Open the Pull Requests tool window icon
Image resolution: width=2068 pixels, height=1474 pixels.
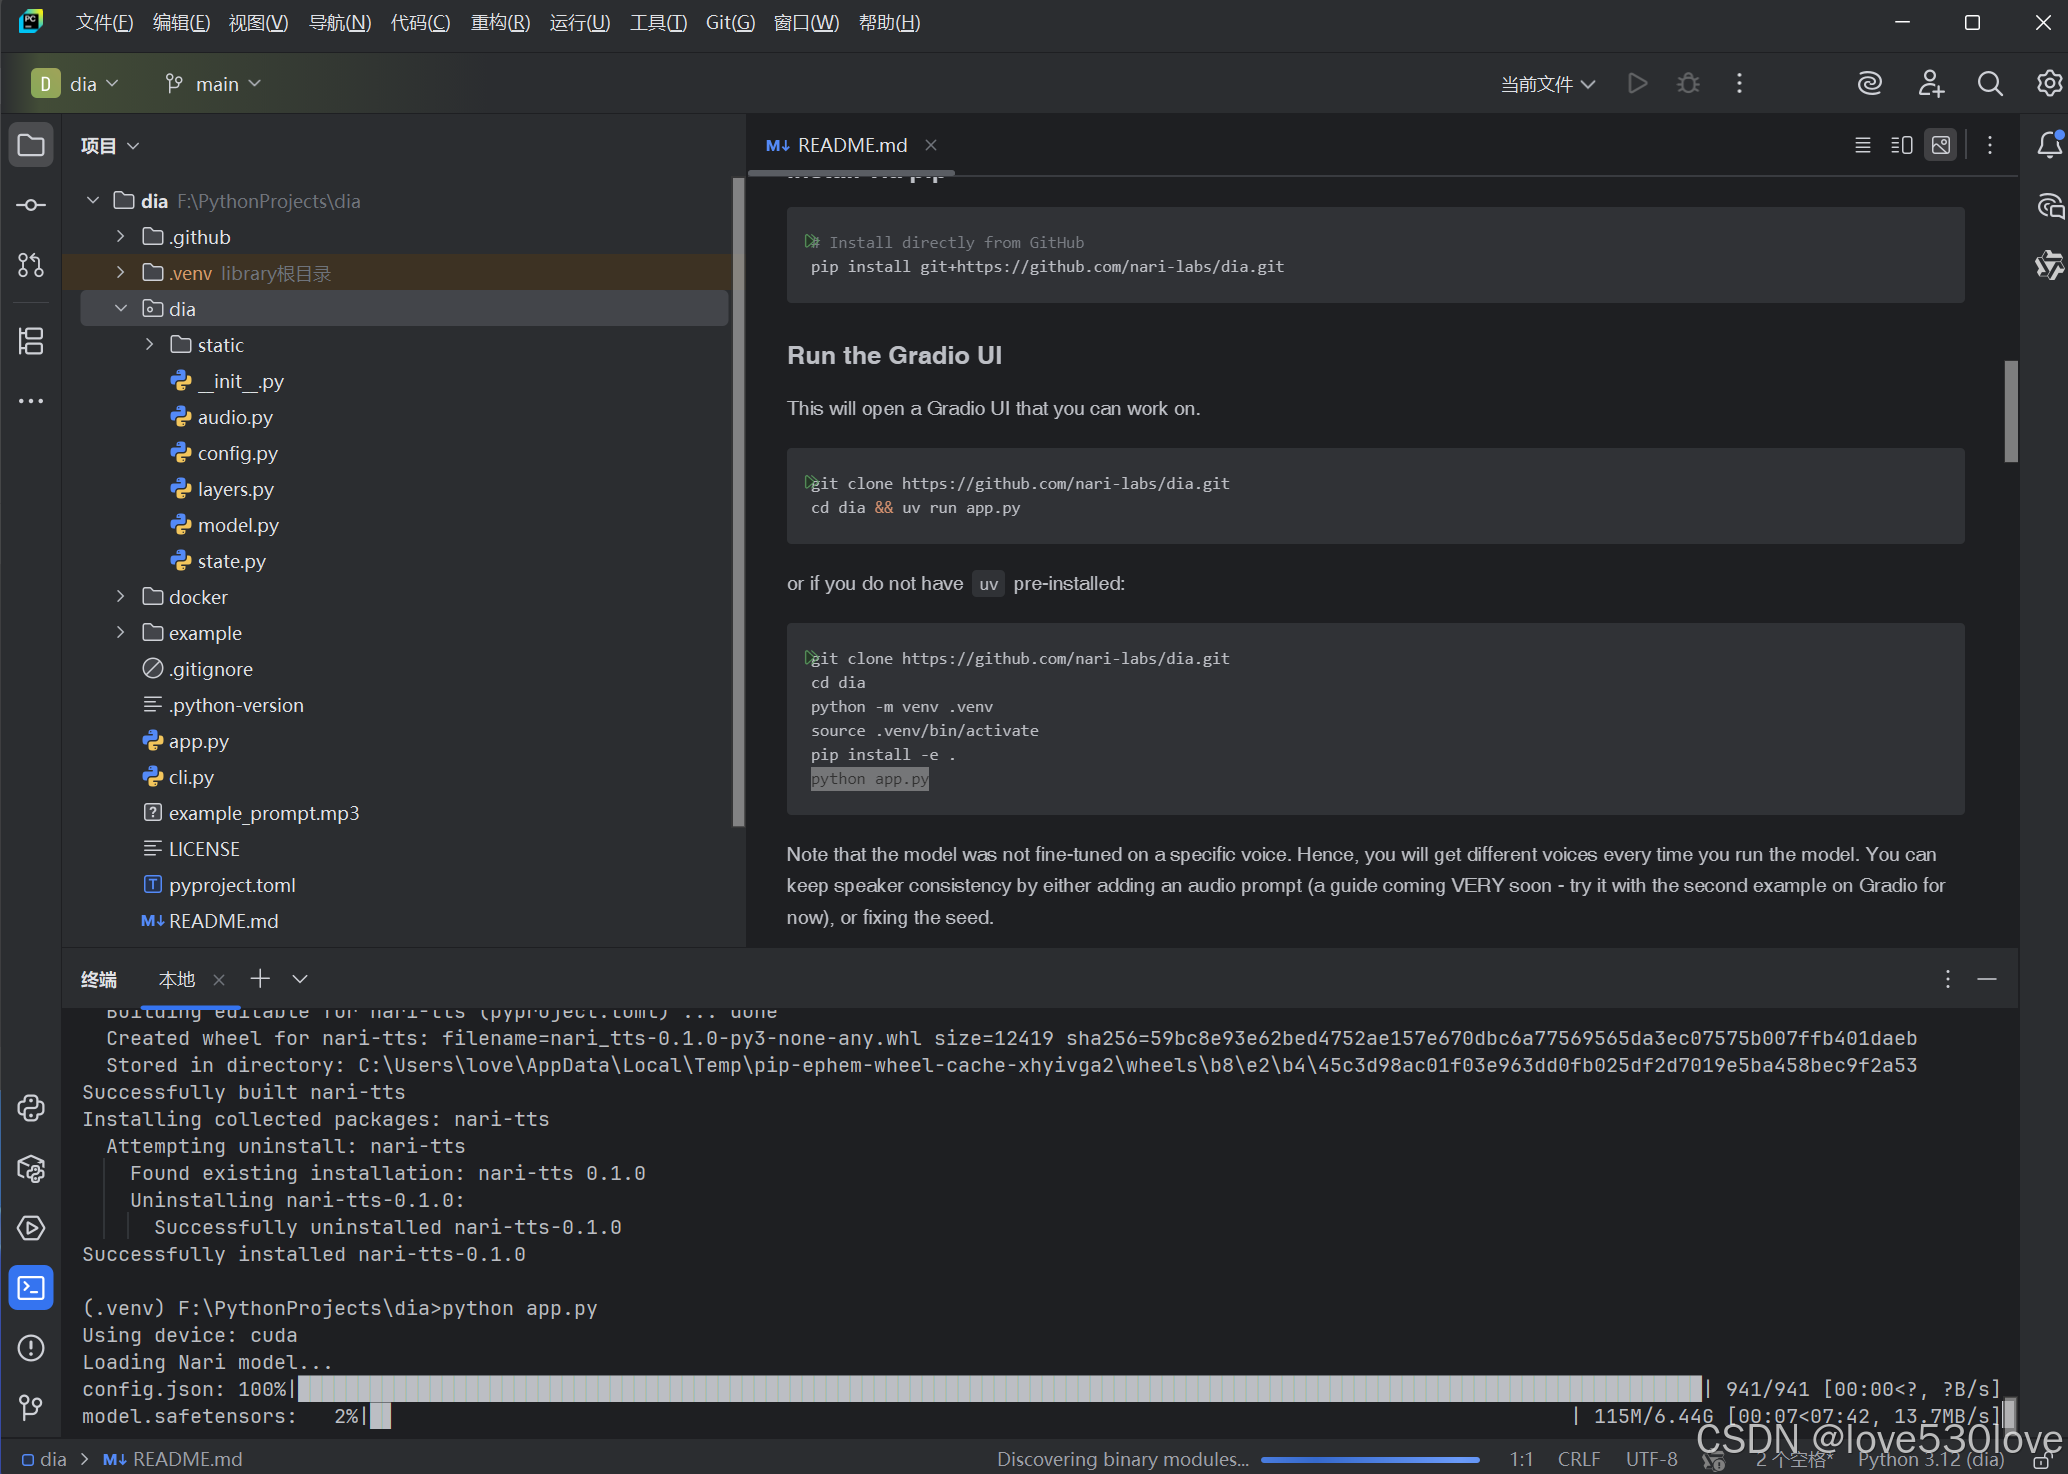pyautogui.click(x=31, y=265)
